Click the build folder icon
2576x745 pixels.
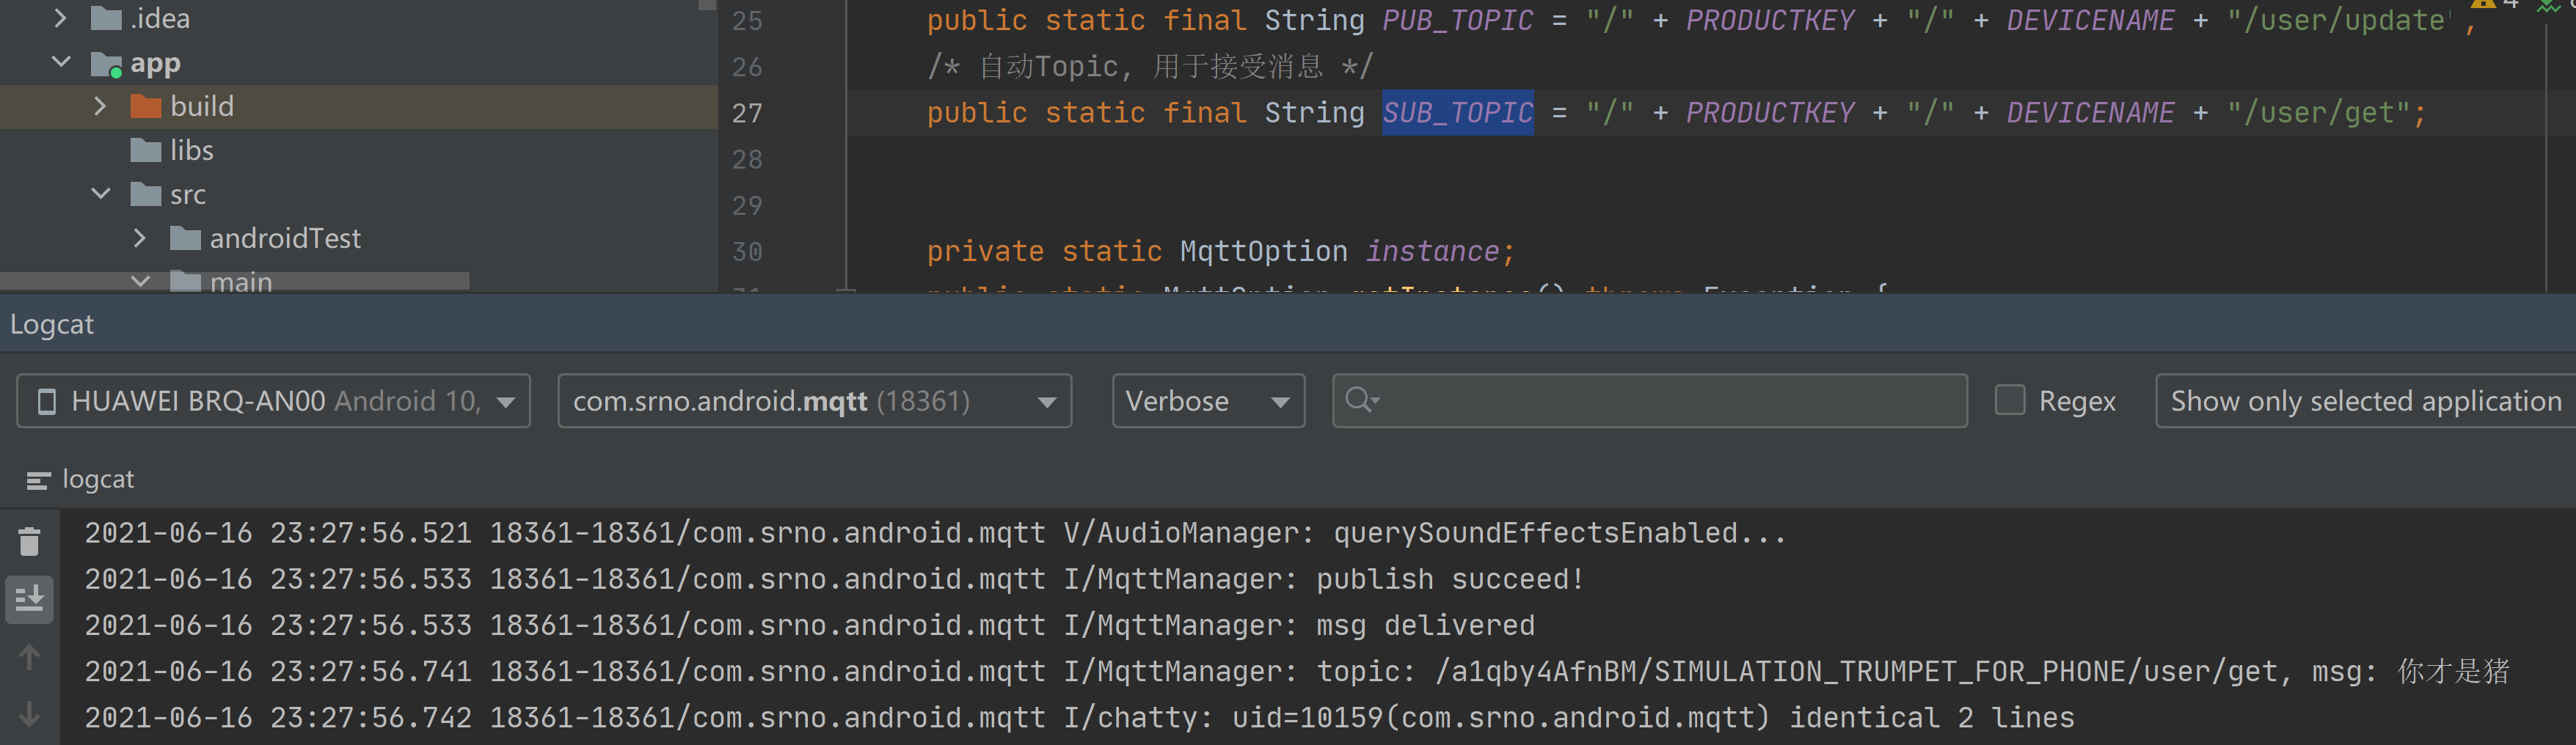coord(146,106)
